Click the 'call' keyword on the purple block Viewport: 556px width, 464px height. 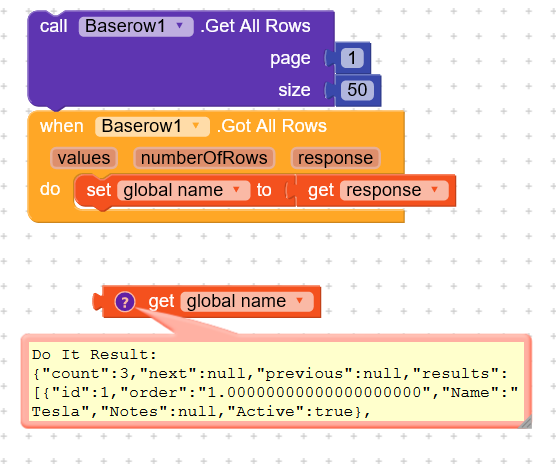pos(54,26)
